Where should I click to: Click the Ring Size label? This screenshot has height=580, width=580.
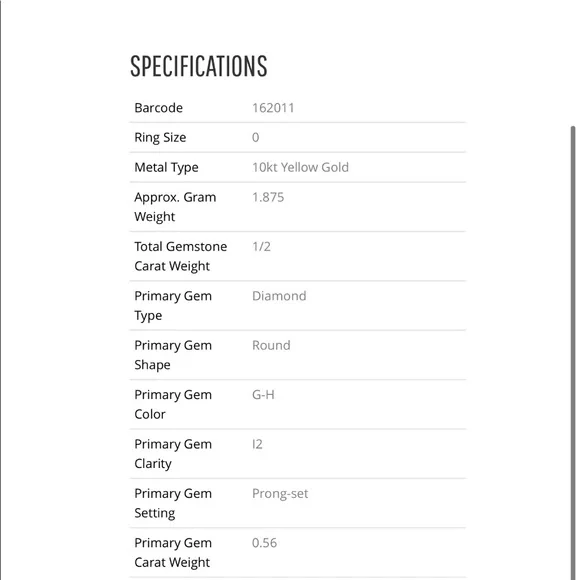pyautogui.click(x=160, y=138)
